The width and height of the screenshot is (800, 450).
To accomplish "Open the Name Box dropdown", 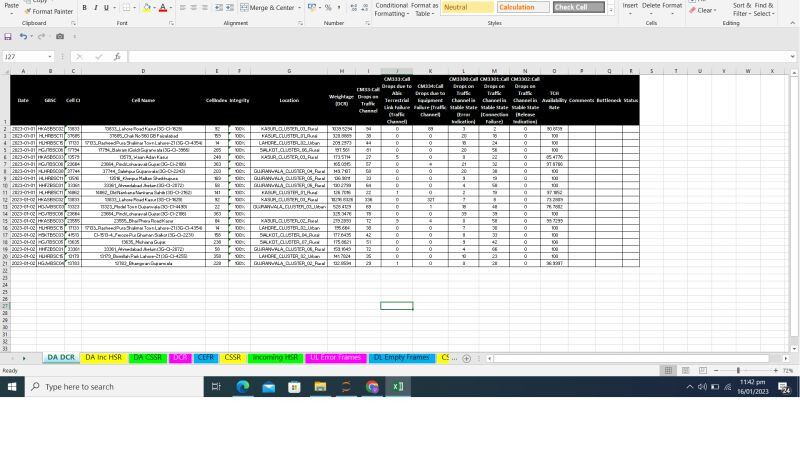I will 49,57.
